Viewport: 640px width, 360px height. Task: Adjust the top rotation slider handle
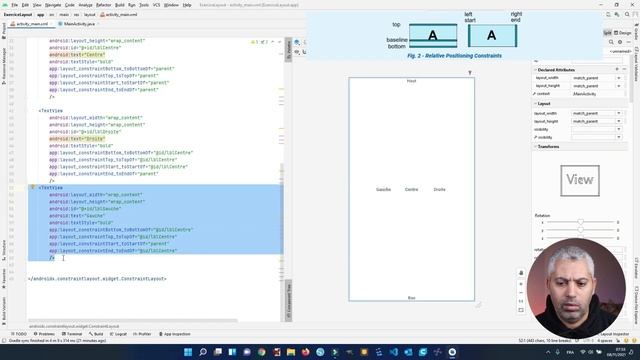(580, 222)
